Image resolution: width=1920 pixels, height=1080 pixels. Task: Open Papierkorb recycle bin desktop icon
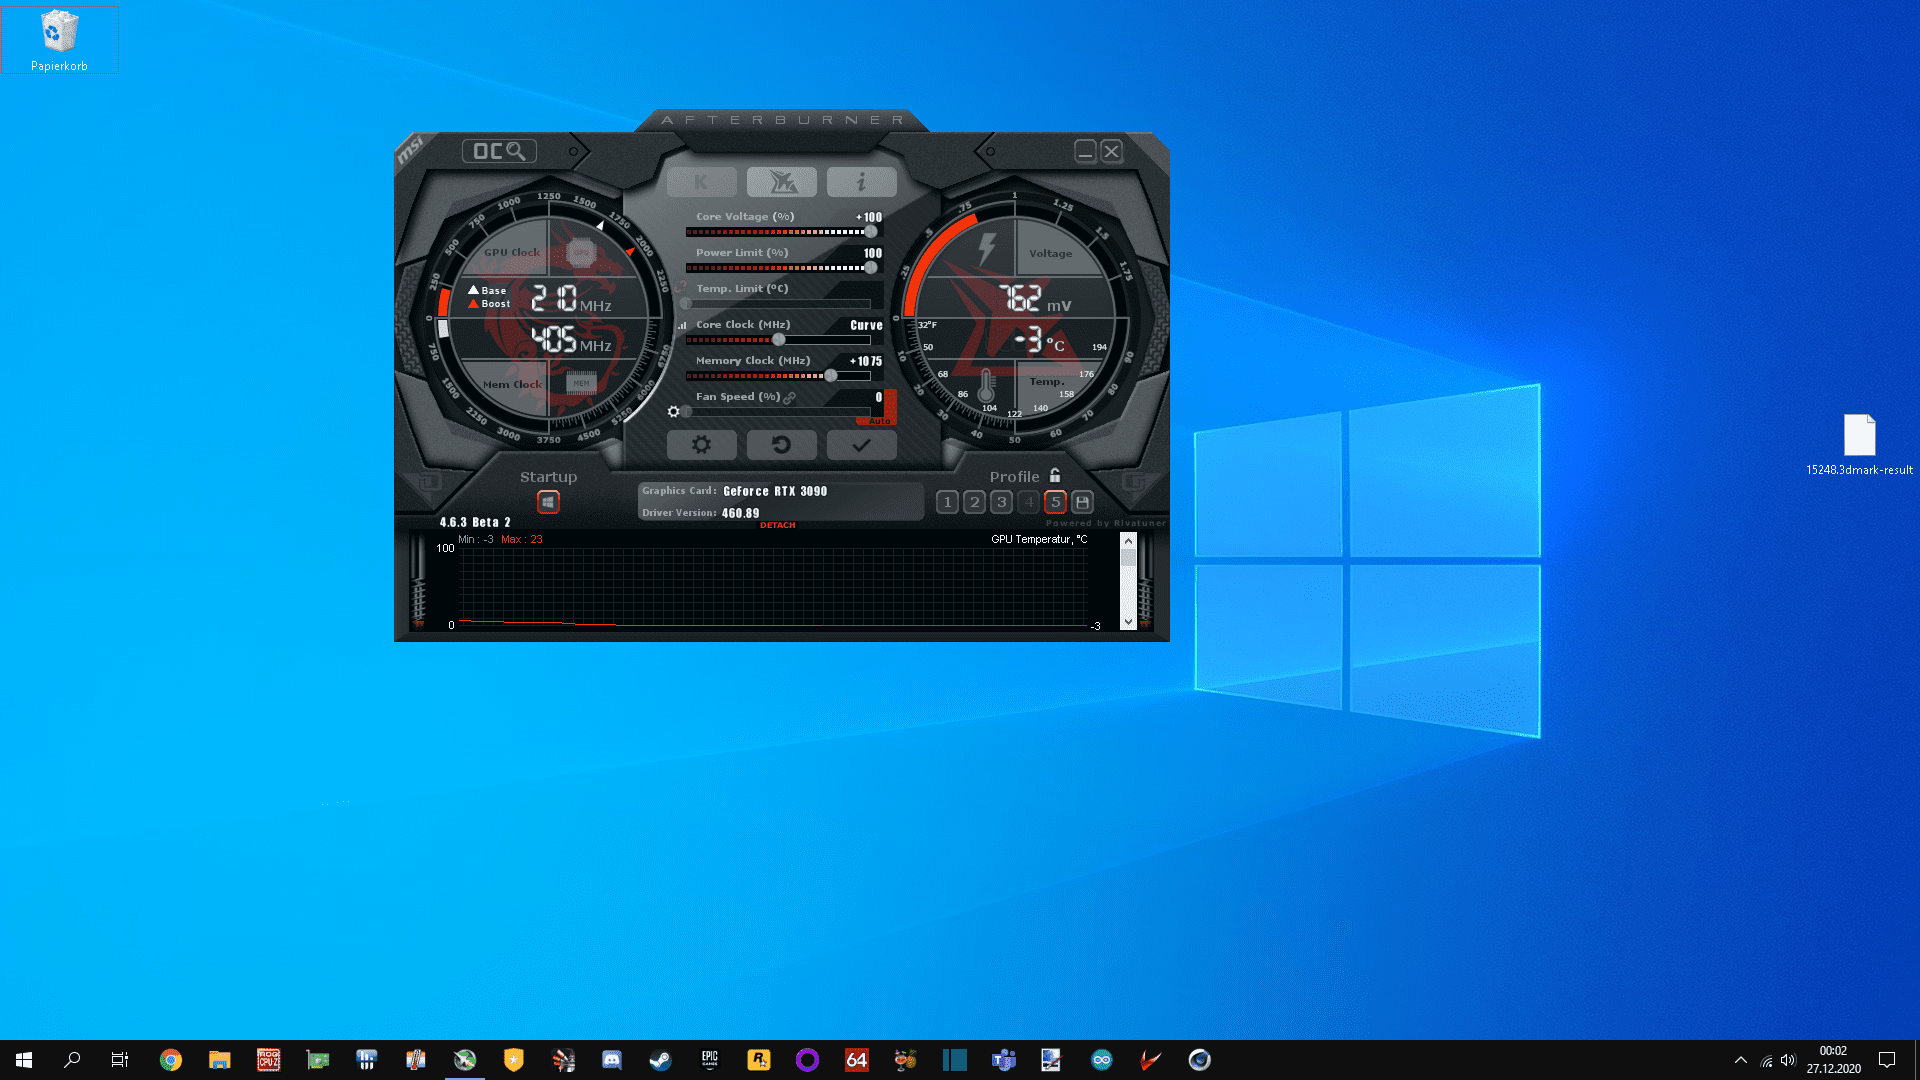coord(59,40)
